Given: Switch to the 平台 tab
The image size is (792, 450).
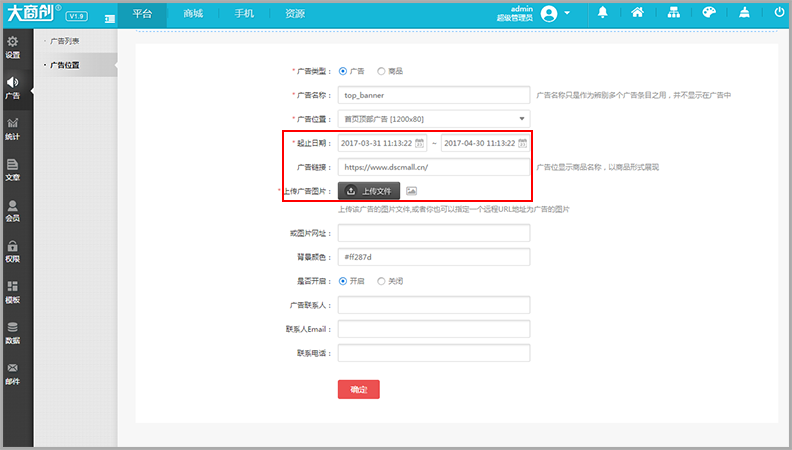Looking at the screenshot, I should (142, 14).
